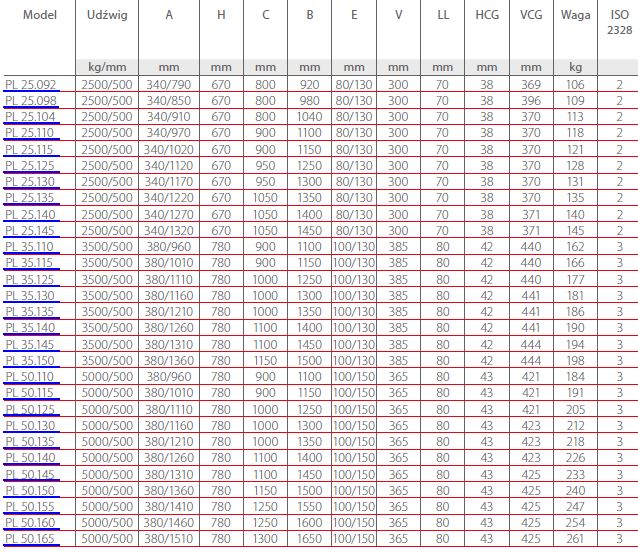638x553 pixels.
Task: Select 205 weight in PL 50.125 row
Action: tap(575, 409)
